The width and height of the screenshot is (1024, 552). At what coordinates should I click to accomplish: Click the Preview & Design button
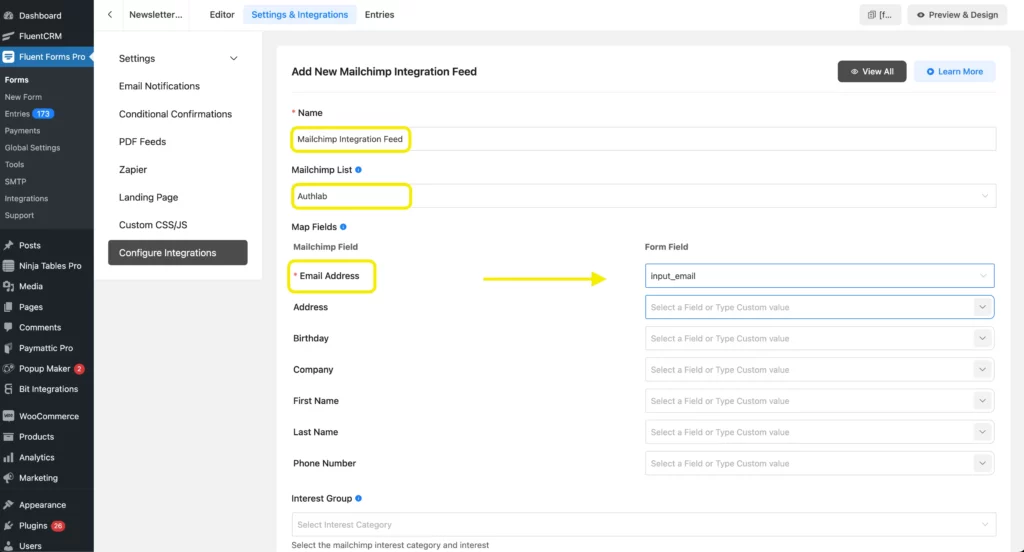(957, 14)
